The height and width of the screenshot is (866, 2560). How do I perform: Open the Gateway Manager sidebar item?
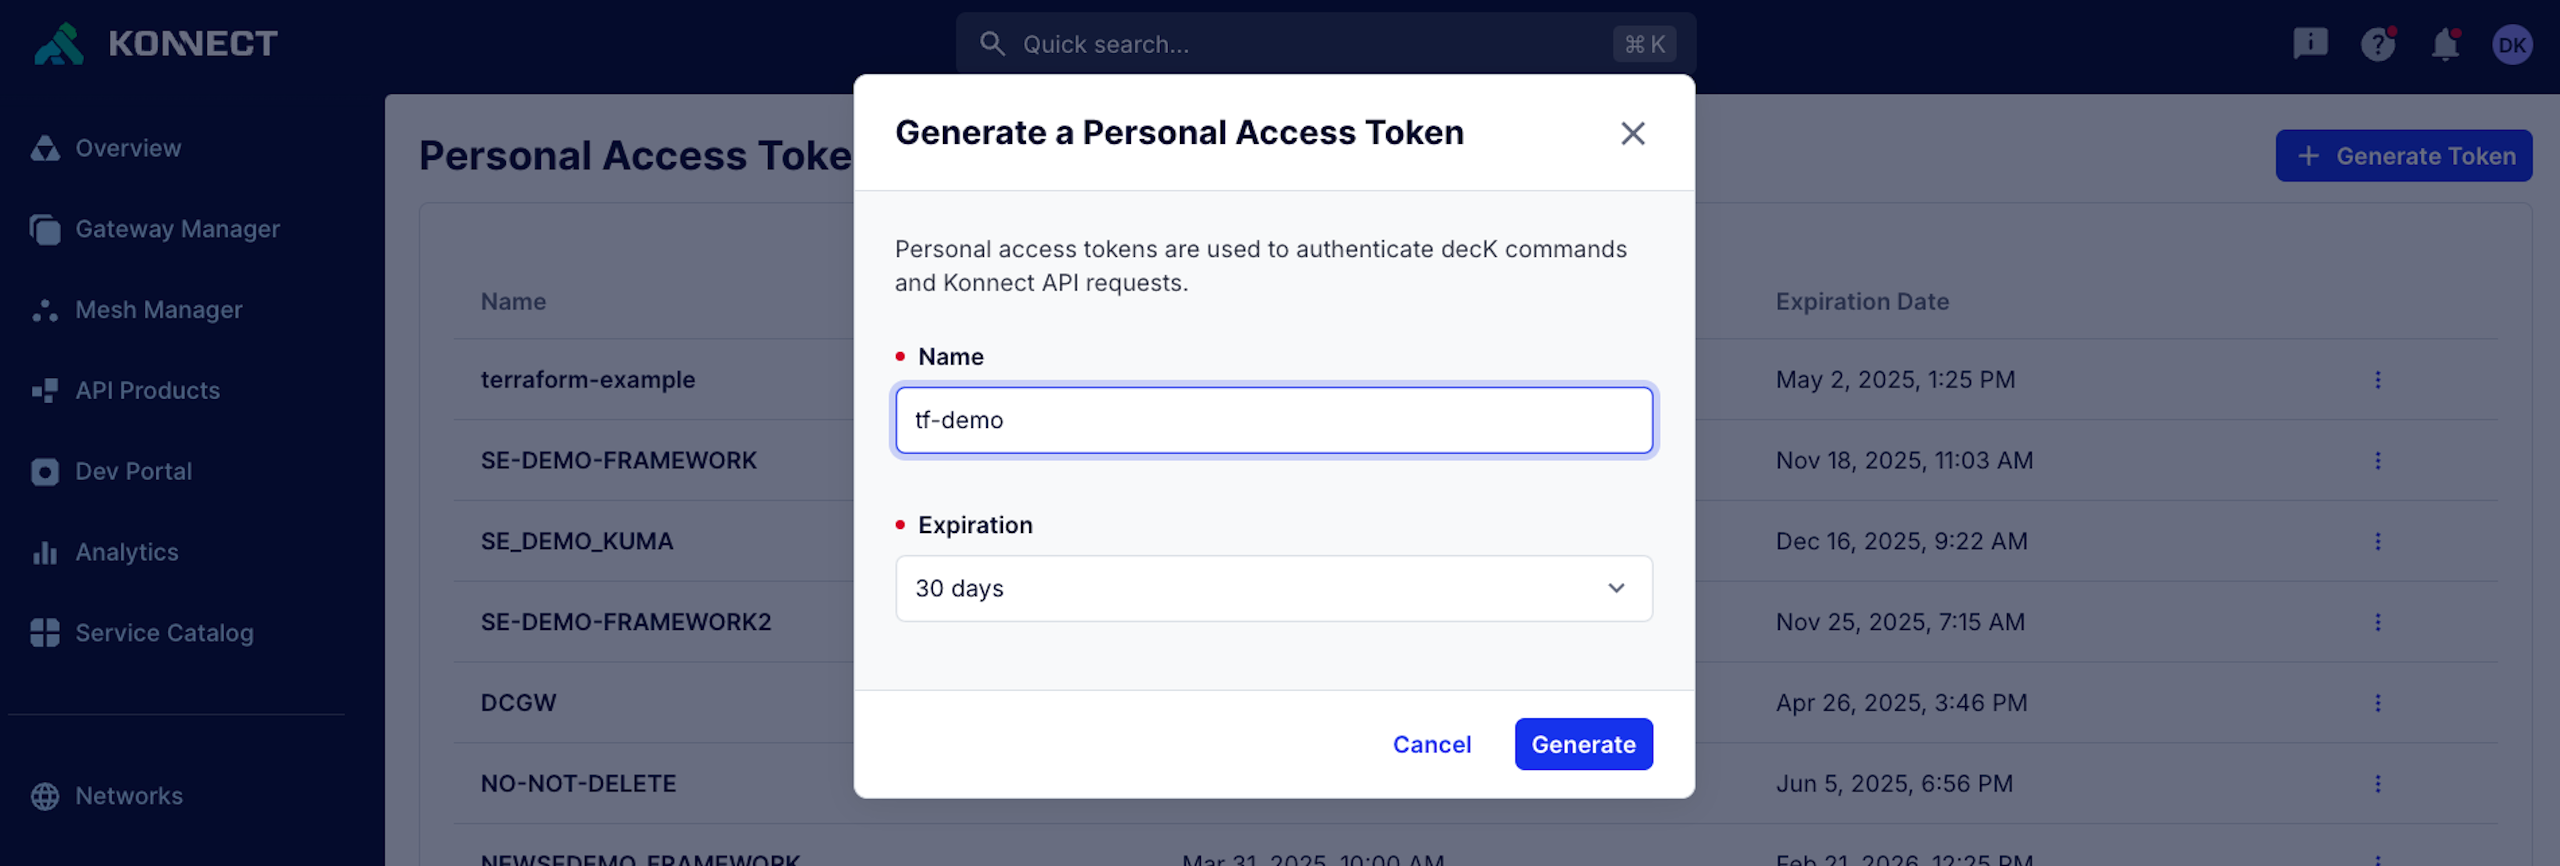pos(177,229)
